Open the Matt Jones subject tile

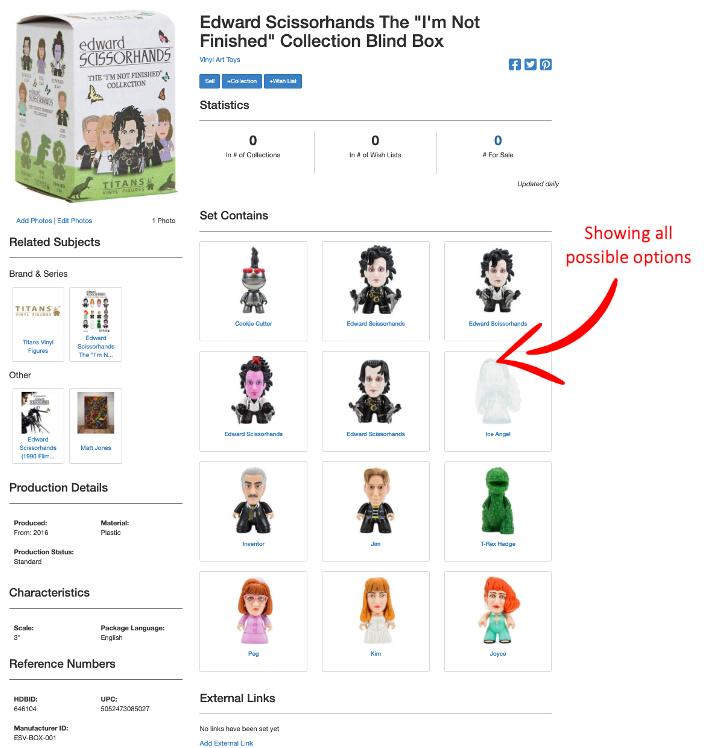tap(95, 426)
